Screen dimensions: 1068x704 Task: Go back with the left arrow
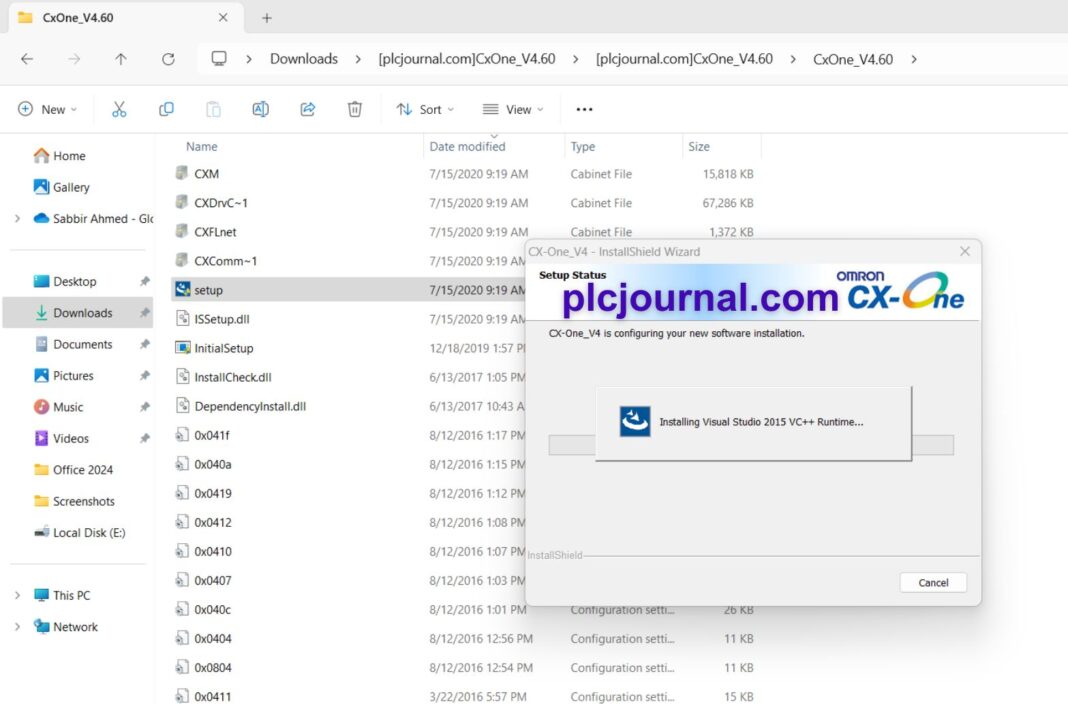pos(27,59)
